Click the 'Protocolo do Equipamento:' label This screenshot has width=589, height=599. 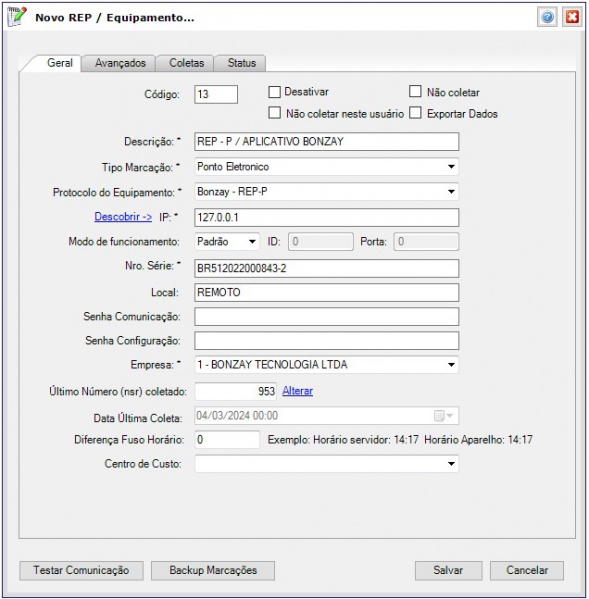(x=117, y=192)
